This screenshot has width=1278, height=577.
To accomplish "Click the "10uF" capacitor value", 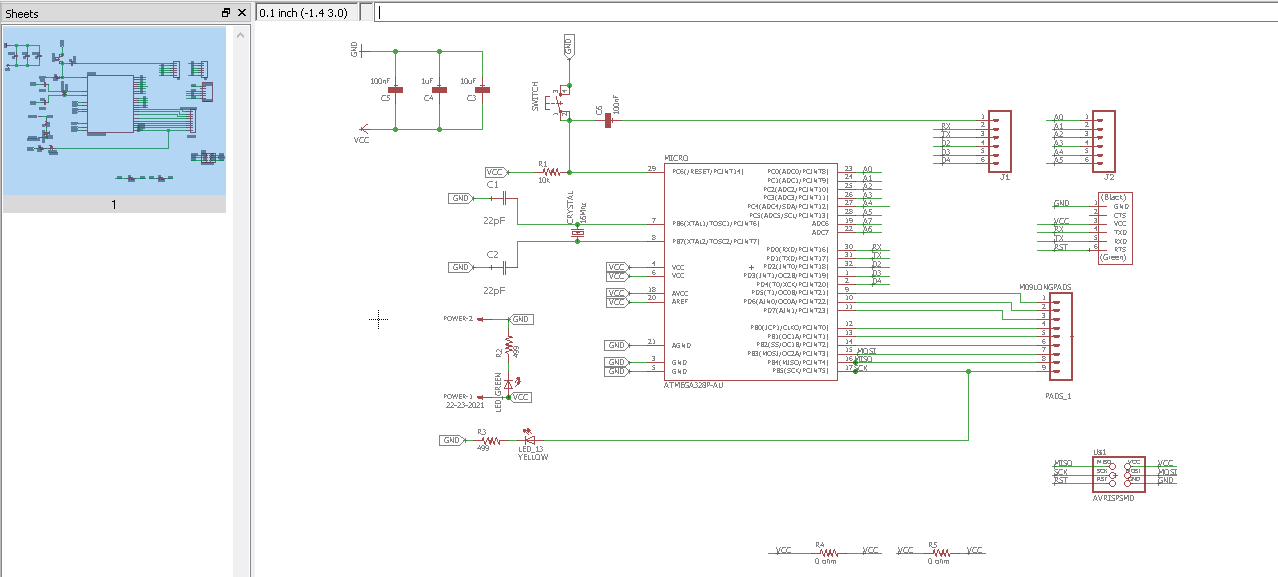I will click(x=468, y=80).
